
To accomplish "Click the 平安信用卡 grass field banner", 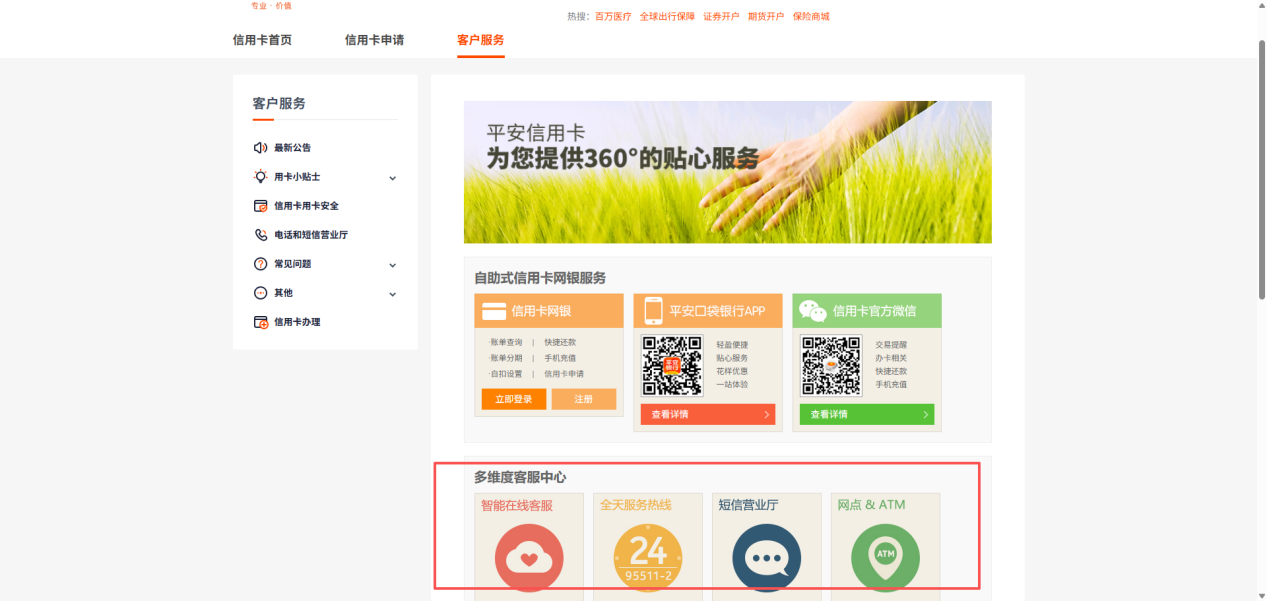I will point(728,172).
